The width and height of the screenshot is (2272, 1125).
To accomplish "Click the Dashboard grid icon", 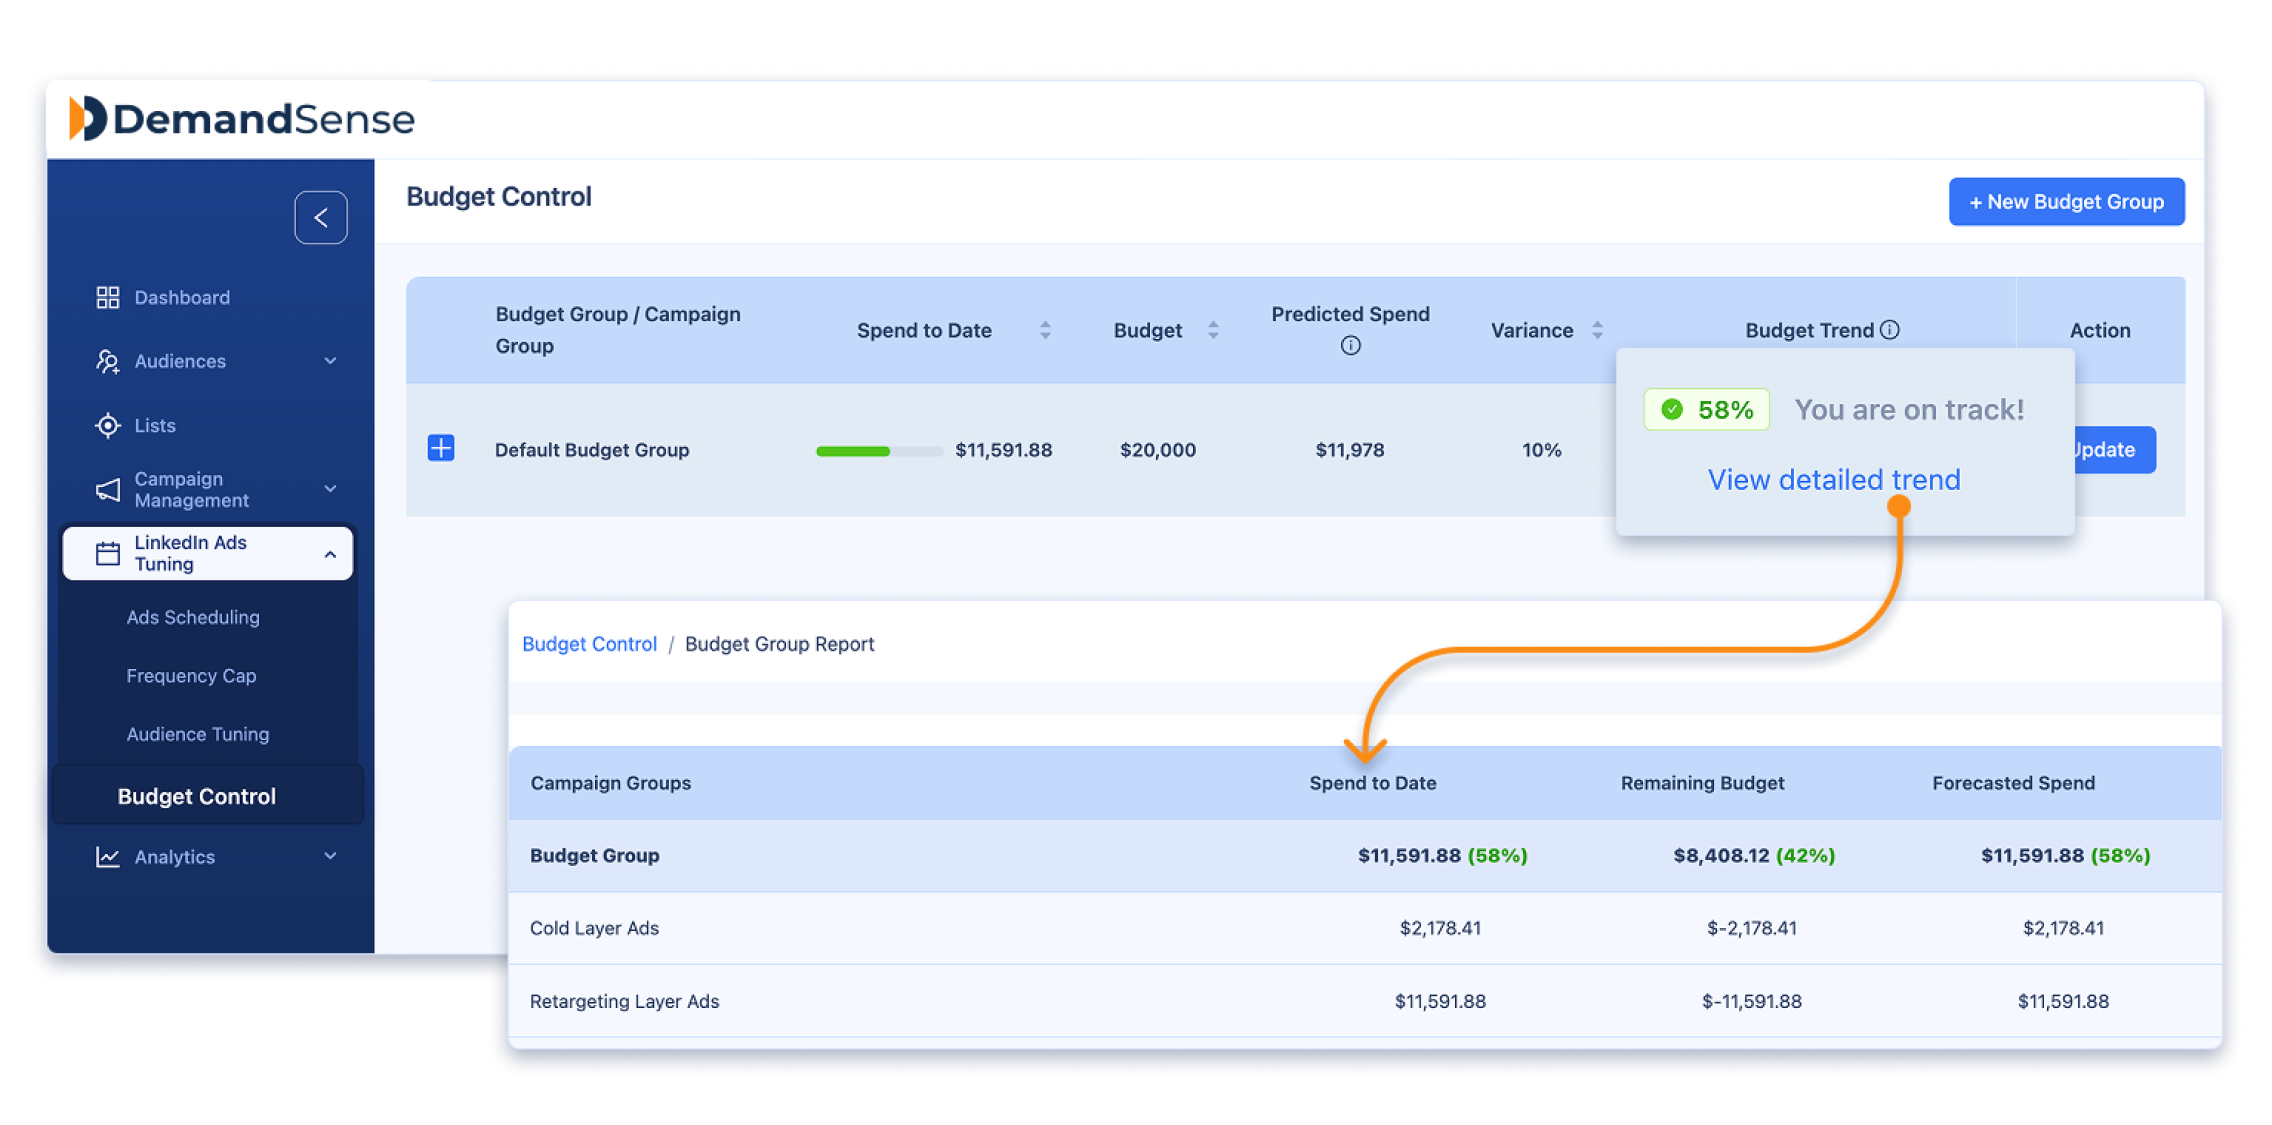I will pos(107,297).
